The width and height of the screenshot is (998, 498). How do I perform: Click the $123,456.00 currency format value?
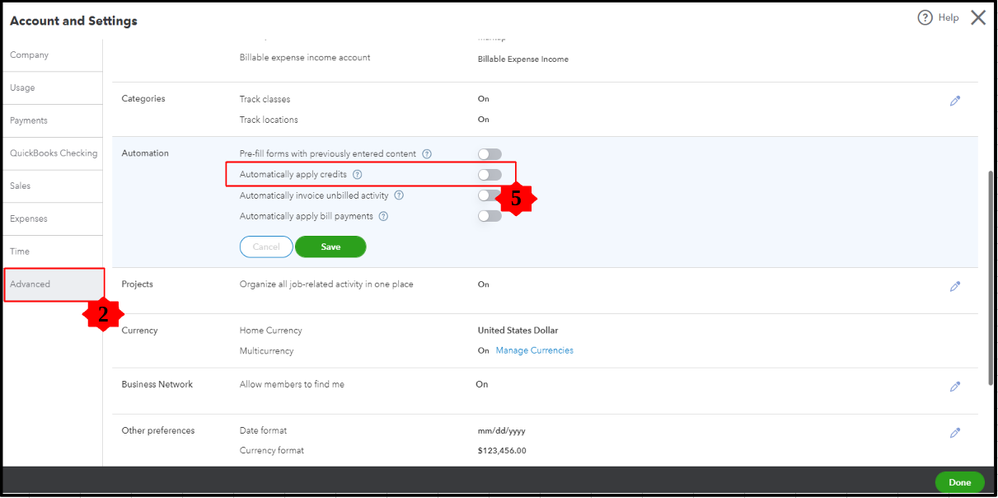point(502,451)
